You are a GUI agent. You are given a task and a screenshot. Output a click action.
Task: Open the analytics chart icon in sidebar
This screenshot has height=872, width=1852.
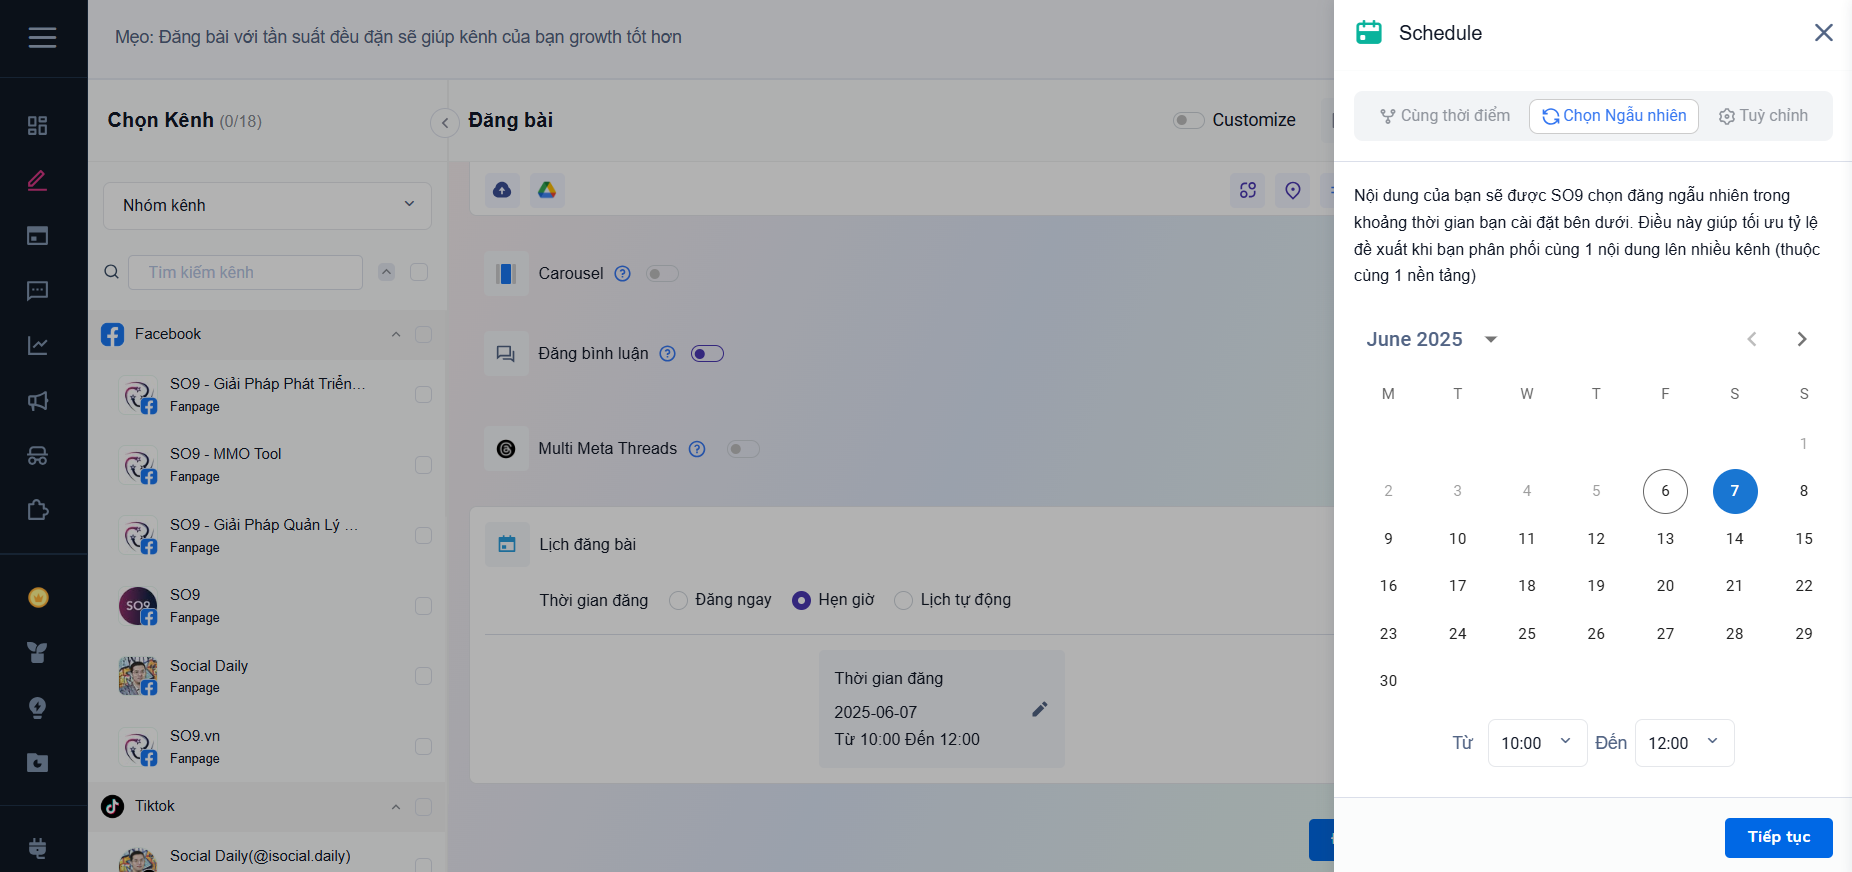(37, 346)
